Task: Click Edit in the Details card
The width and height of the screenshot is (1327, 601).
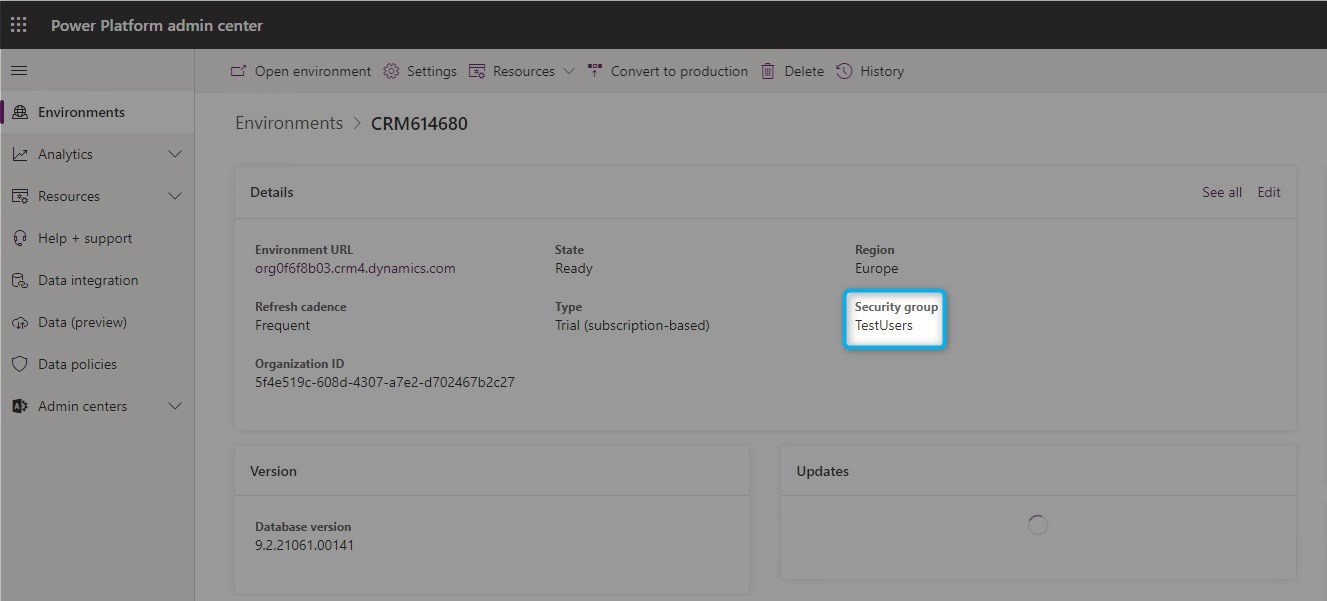Action: pyautogui.click(x=1269, y=192)
